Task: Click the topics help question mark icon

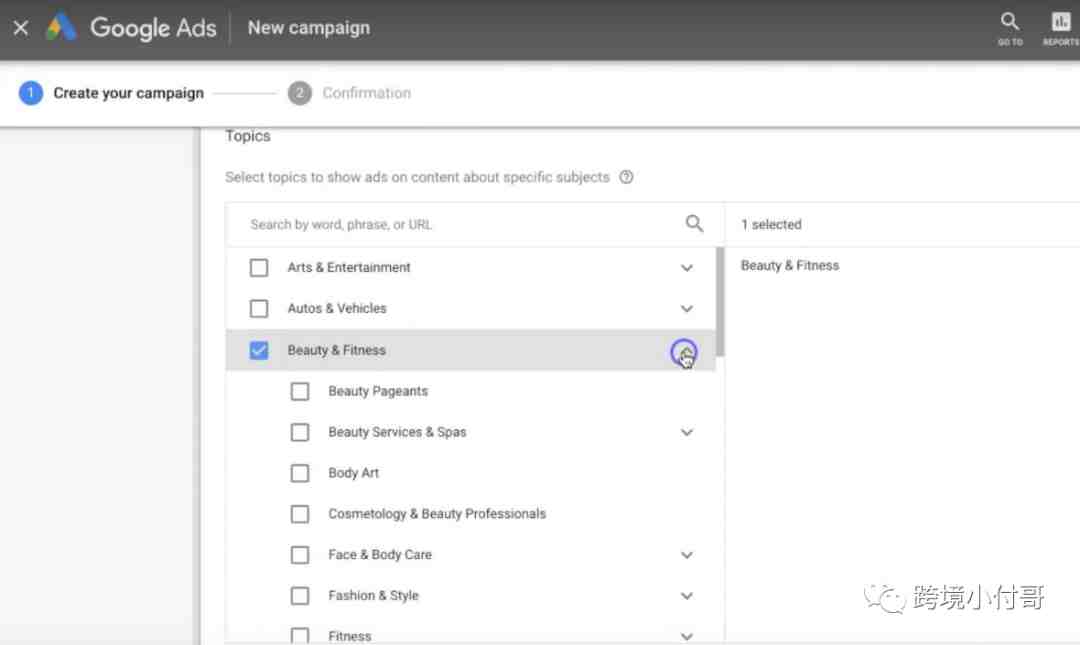Action: pyautogui.click(x=626, y=177)
